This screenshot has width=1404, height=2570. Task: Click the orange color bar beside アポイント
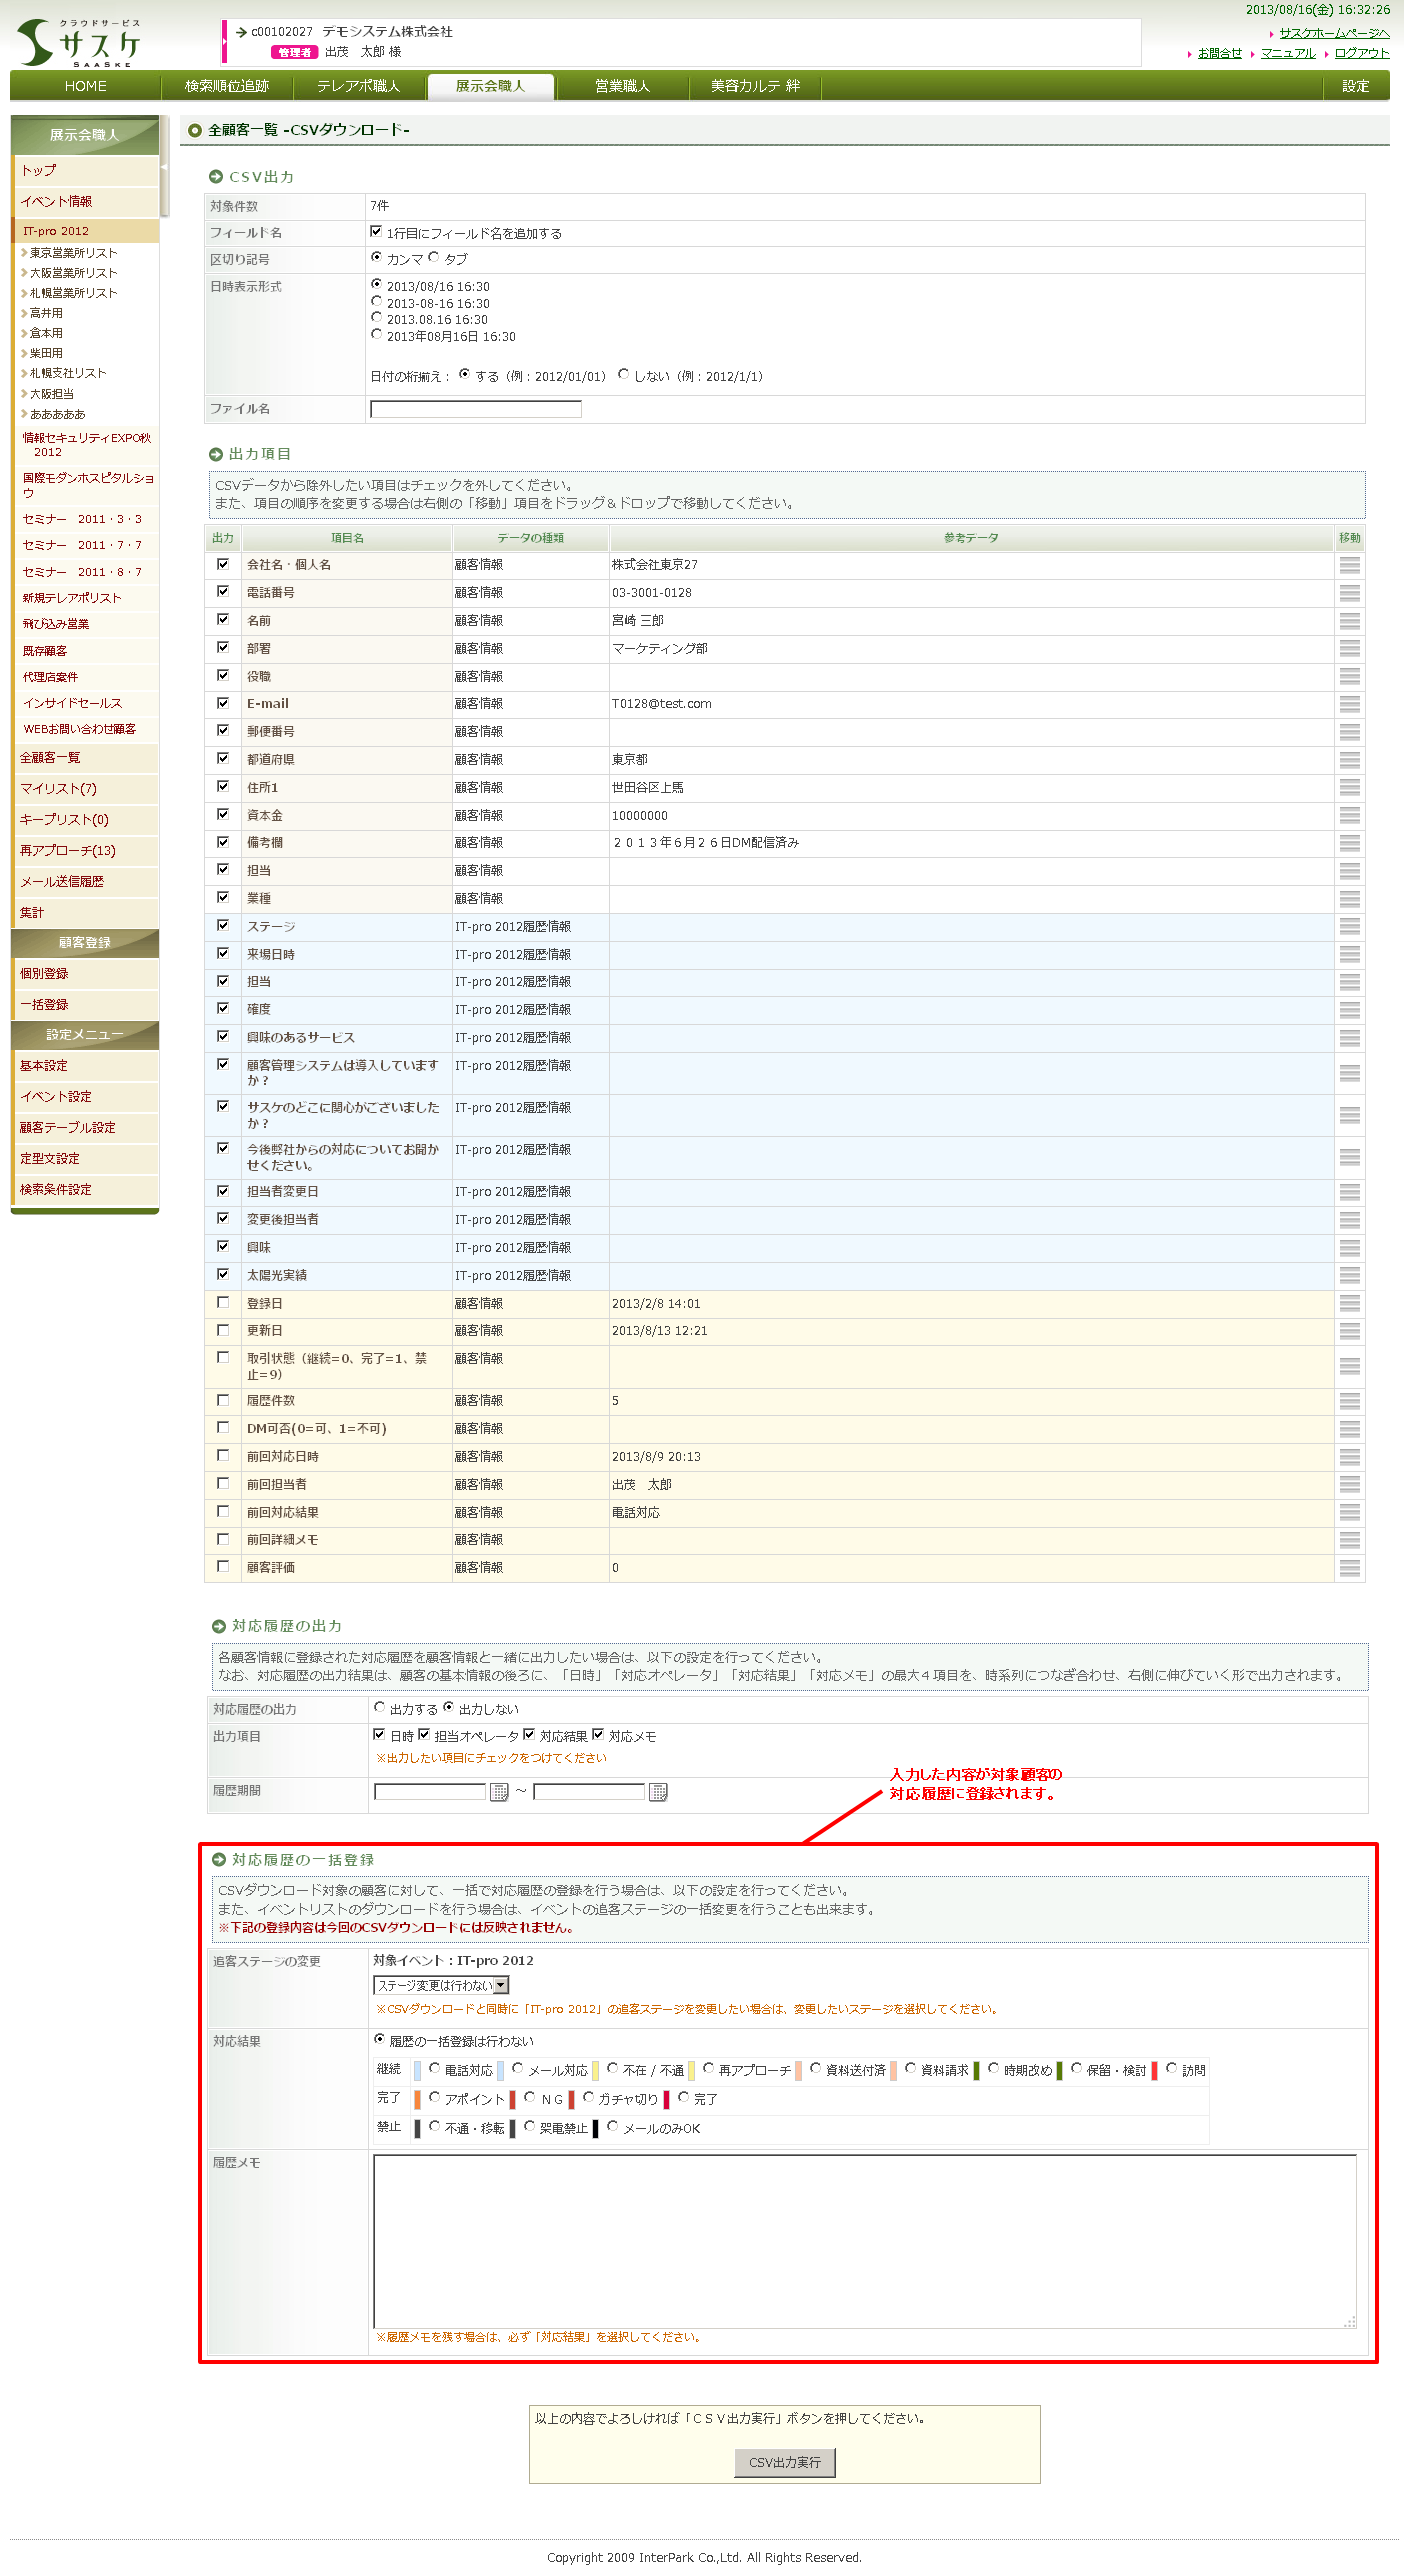point(417,2099)
